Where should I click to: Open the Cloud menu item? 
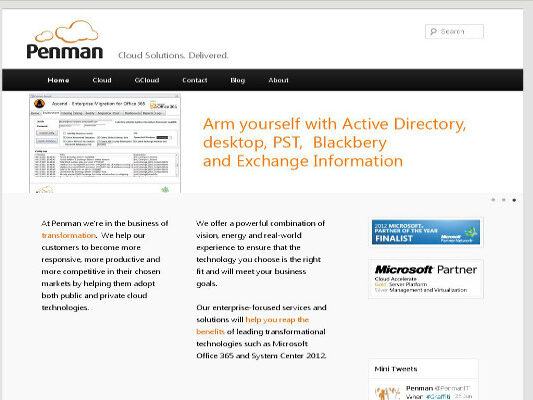pos(102,80)
